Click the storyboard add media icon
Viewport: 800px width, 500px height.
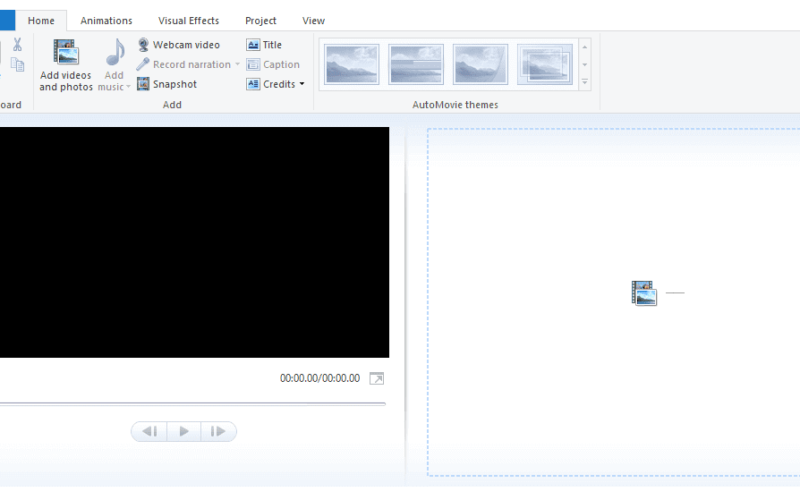click(644, 293)
